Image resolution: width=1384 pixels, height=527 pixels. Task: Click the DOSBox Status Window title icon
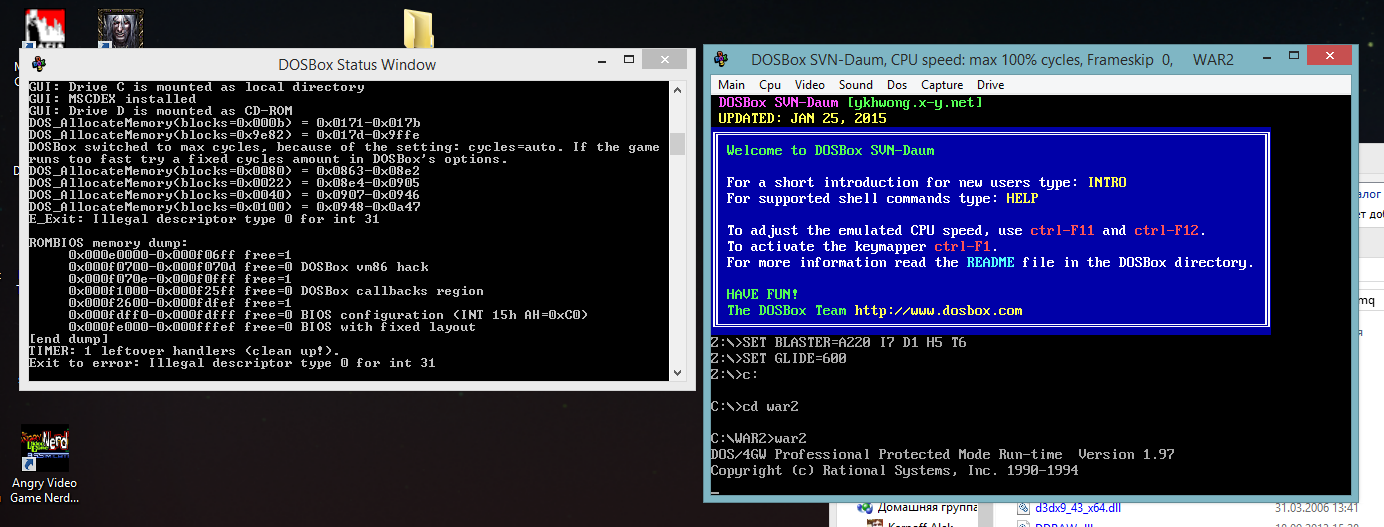point(39,64)
